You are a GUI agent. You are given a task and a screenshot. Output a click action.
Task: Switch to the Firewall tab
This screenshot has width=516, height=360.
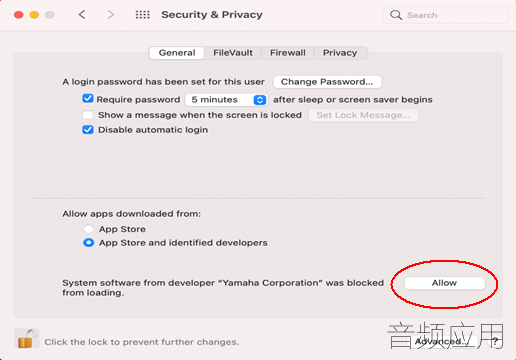[x=288, y=53]
